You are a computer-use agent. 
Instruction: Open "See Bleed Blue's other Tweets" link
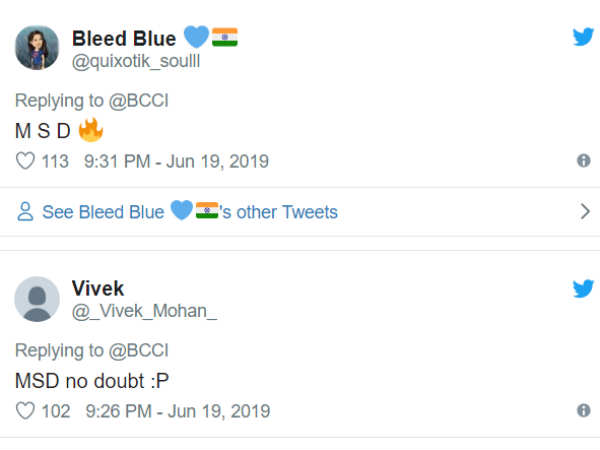point(190,212)
